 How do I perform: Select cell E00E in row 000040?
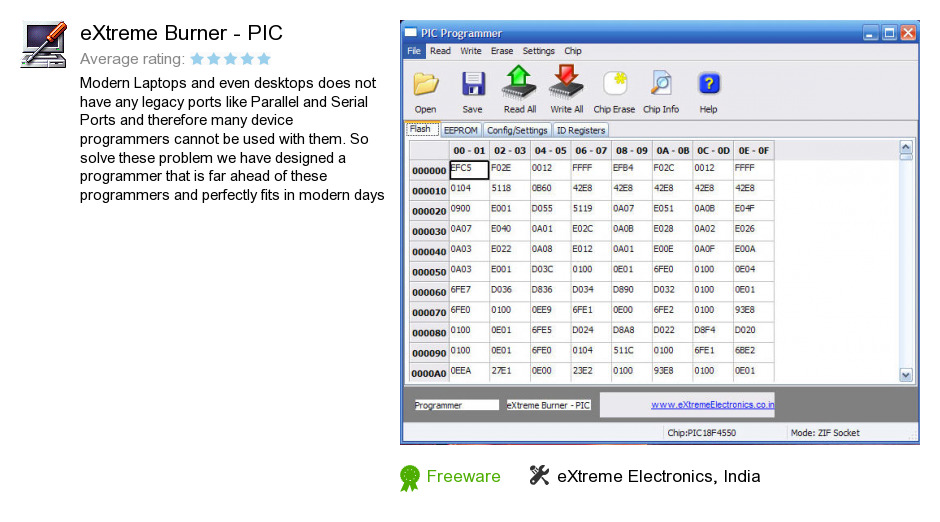point(673,252)
